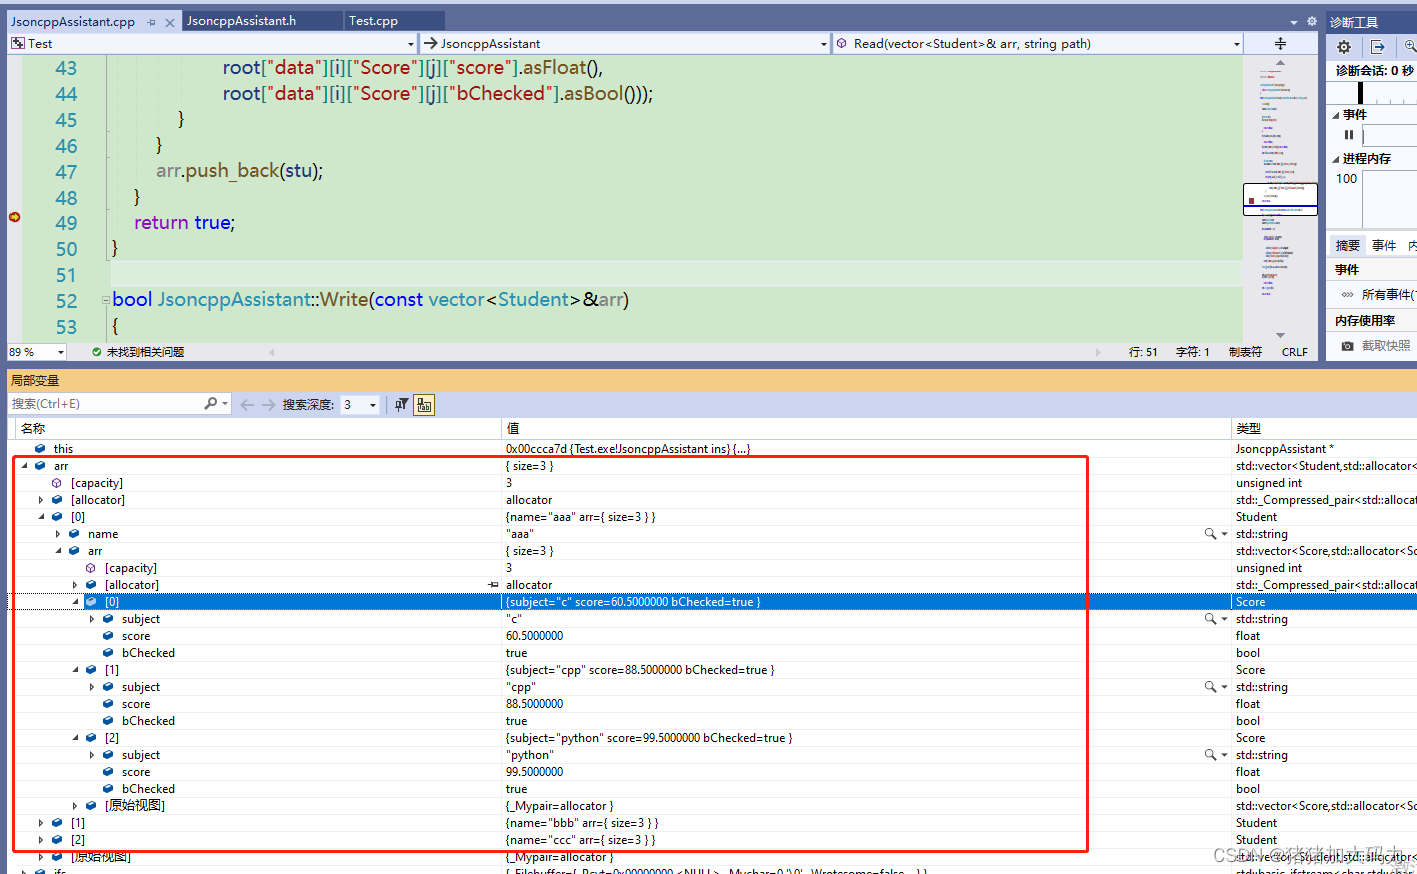Click the minimap scroll down arrow
Image resolution: width=1417 pixels, height=874 pixels.
click(1281, 335)
